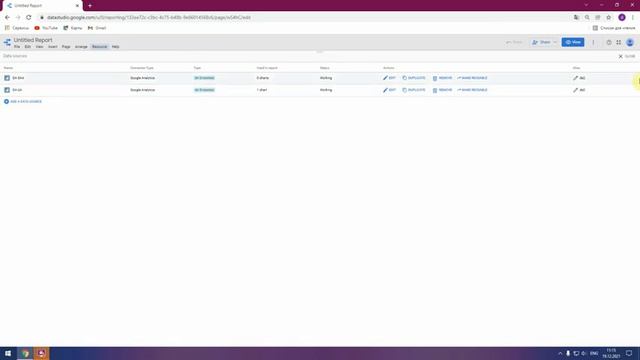Click the address bar URL
640x360 pixels.
[149, 18]
